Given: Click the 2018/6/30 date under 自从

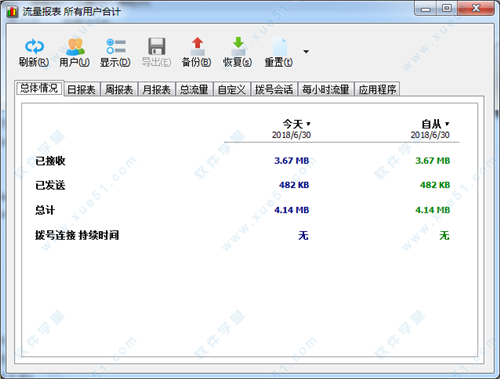Looking at the screenshot, I should tap(430, 135).
